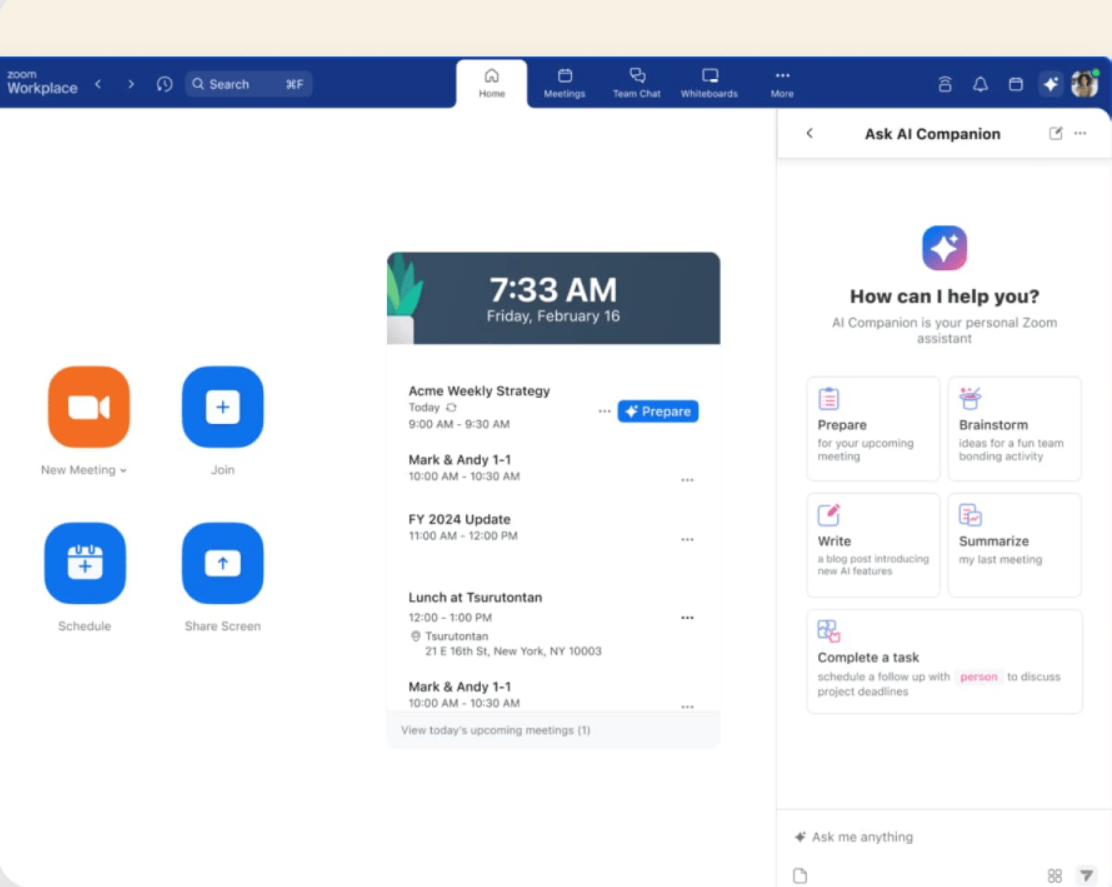
Task: Click the pink person placeholder in Complete a task
Action: pos(978,677)
